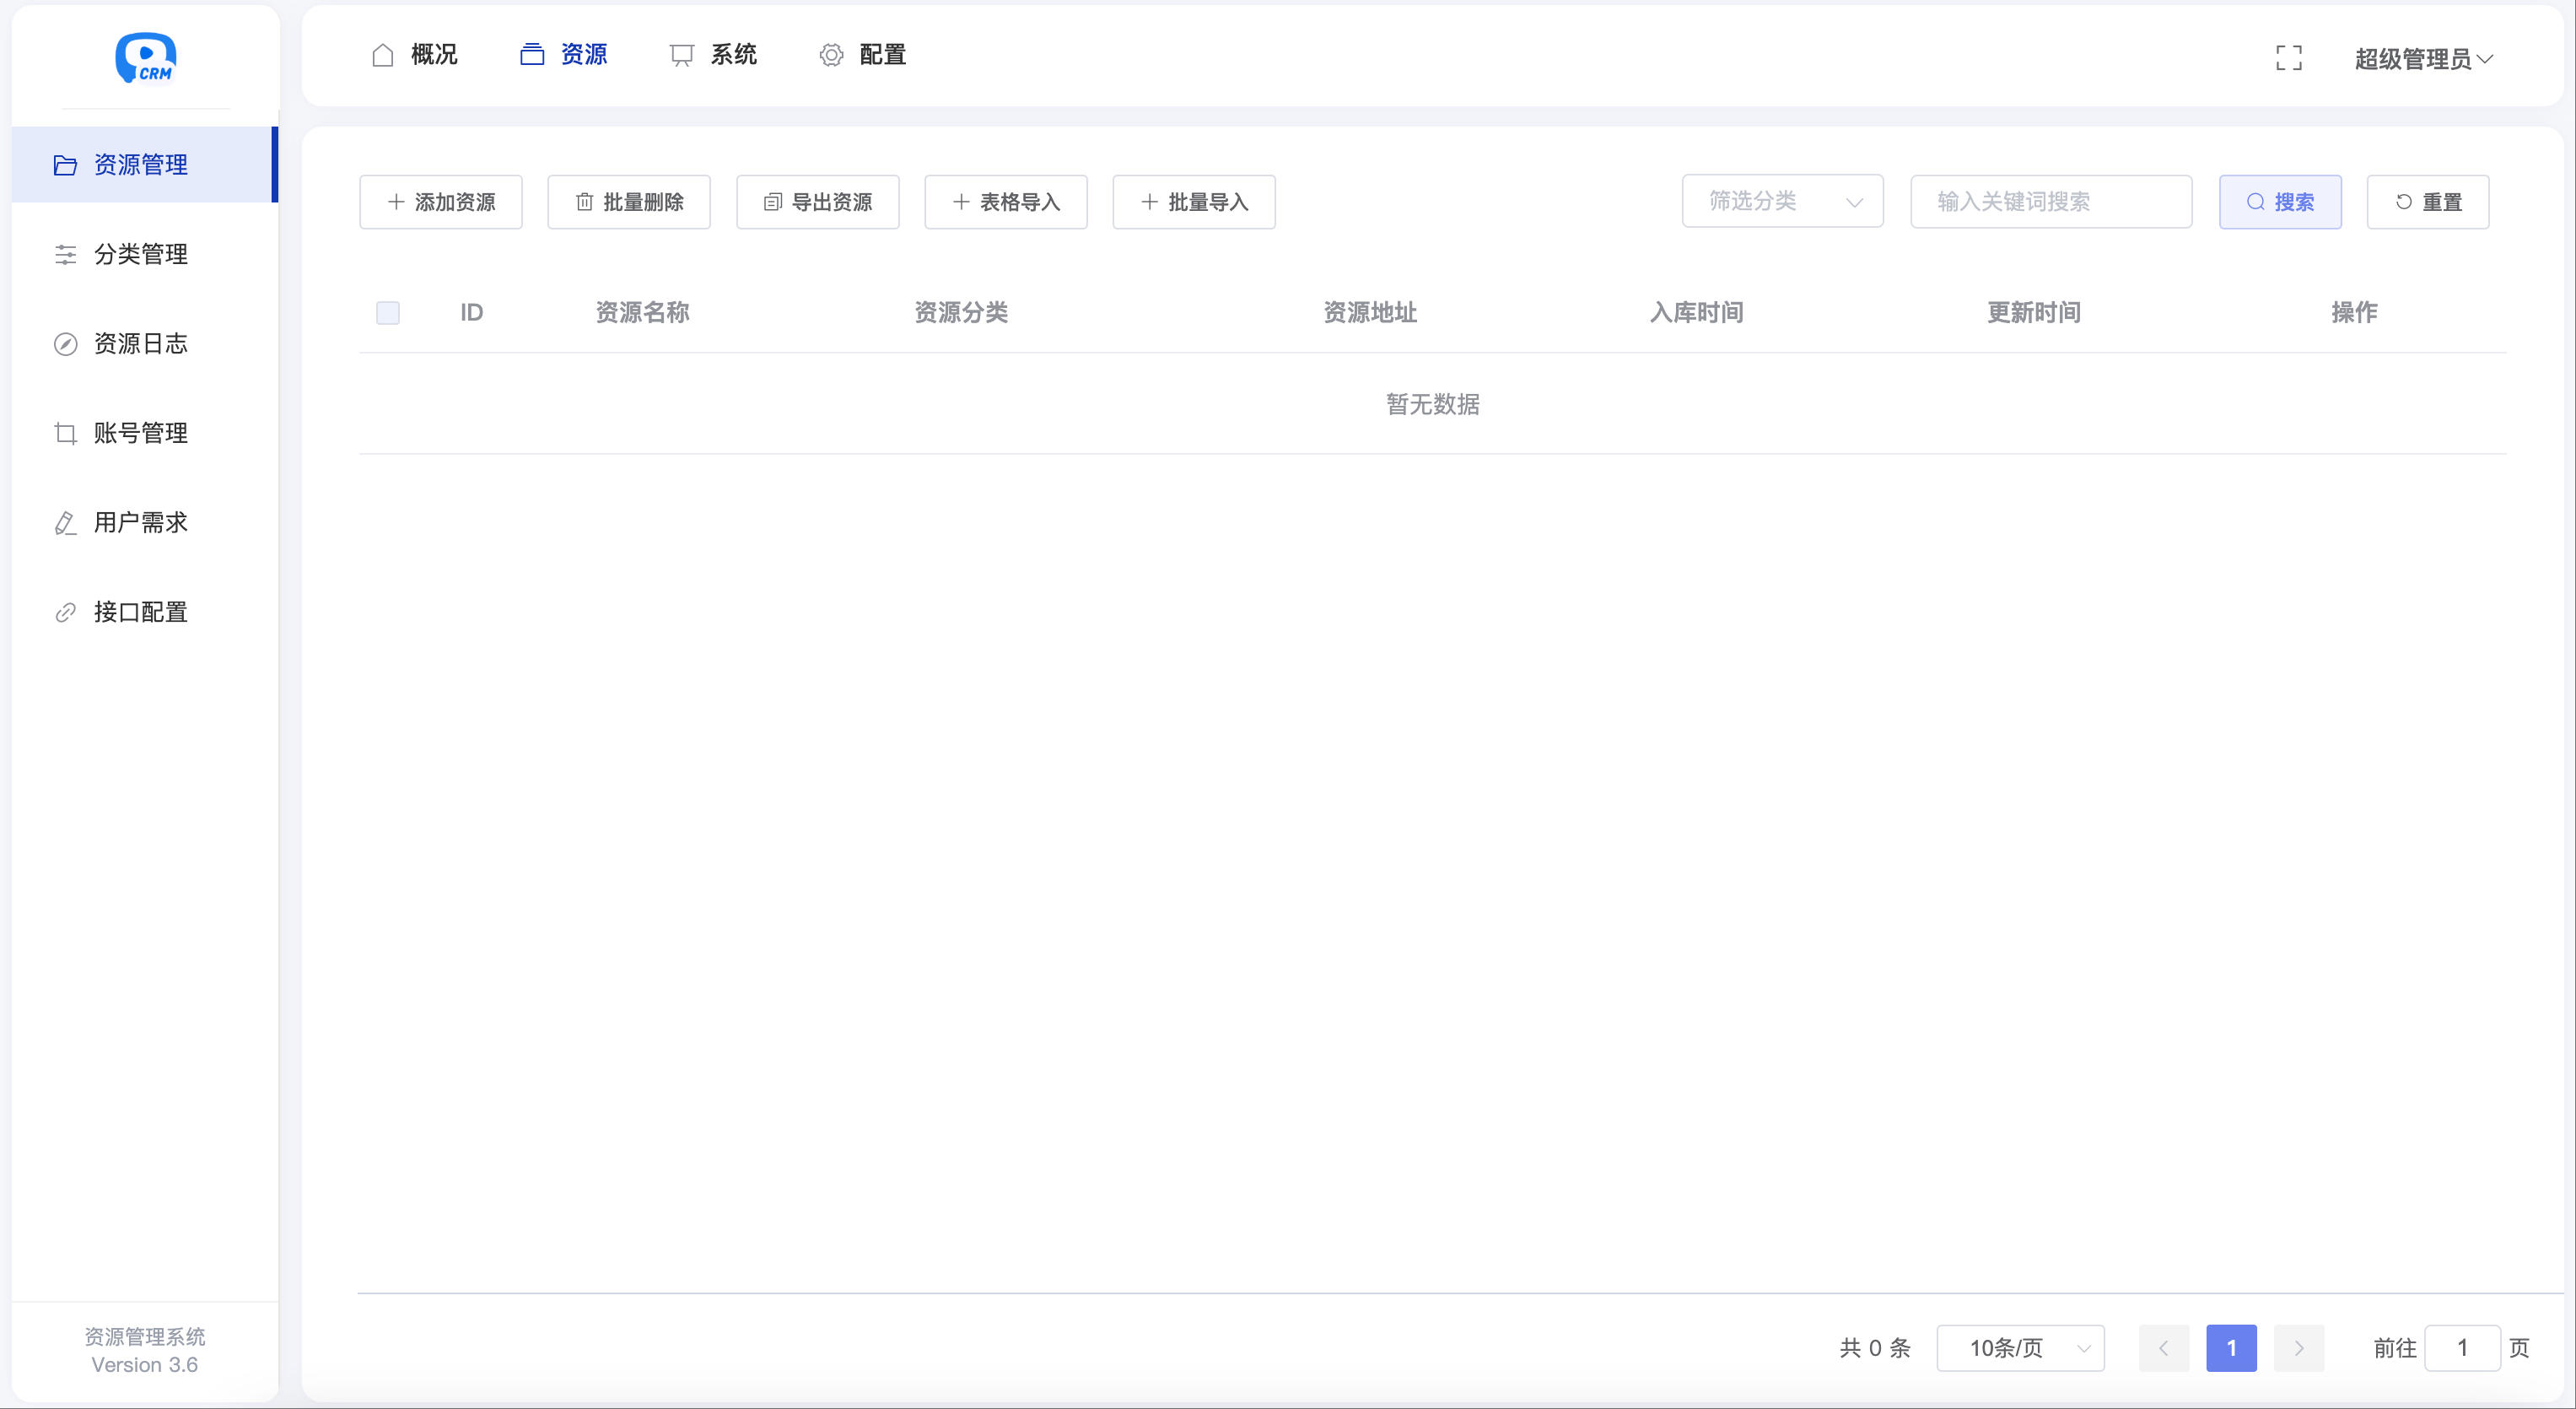This screenshot has height=1409, width=2576.
Task: Click the 暂无数据 empty table message
Action: 1433,404
